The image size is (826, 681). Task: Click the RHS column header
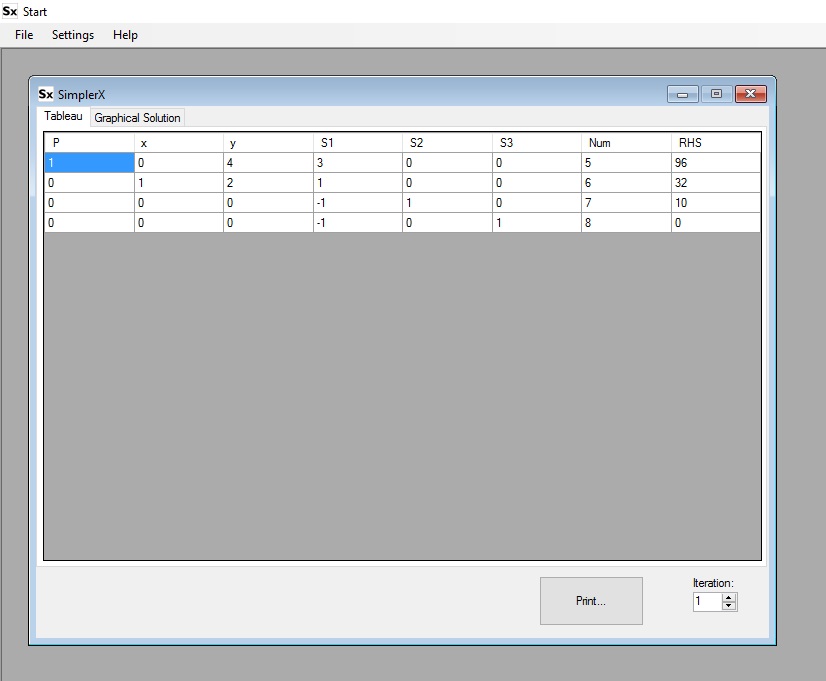point(716,143)
